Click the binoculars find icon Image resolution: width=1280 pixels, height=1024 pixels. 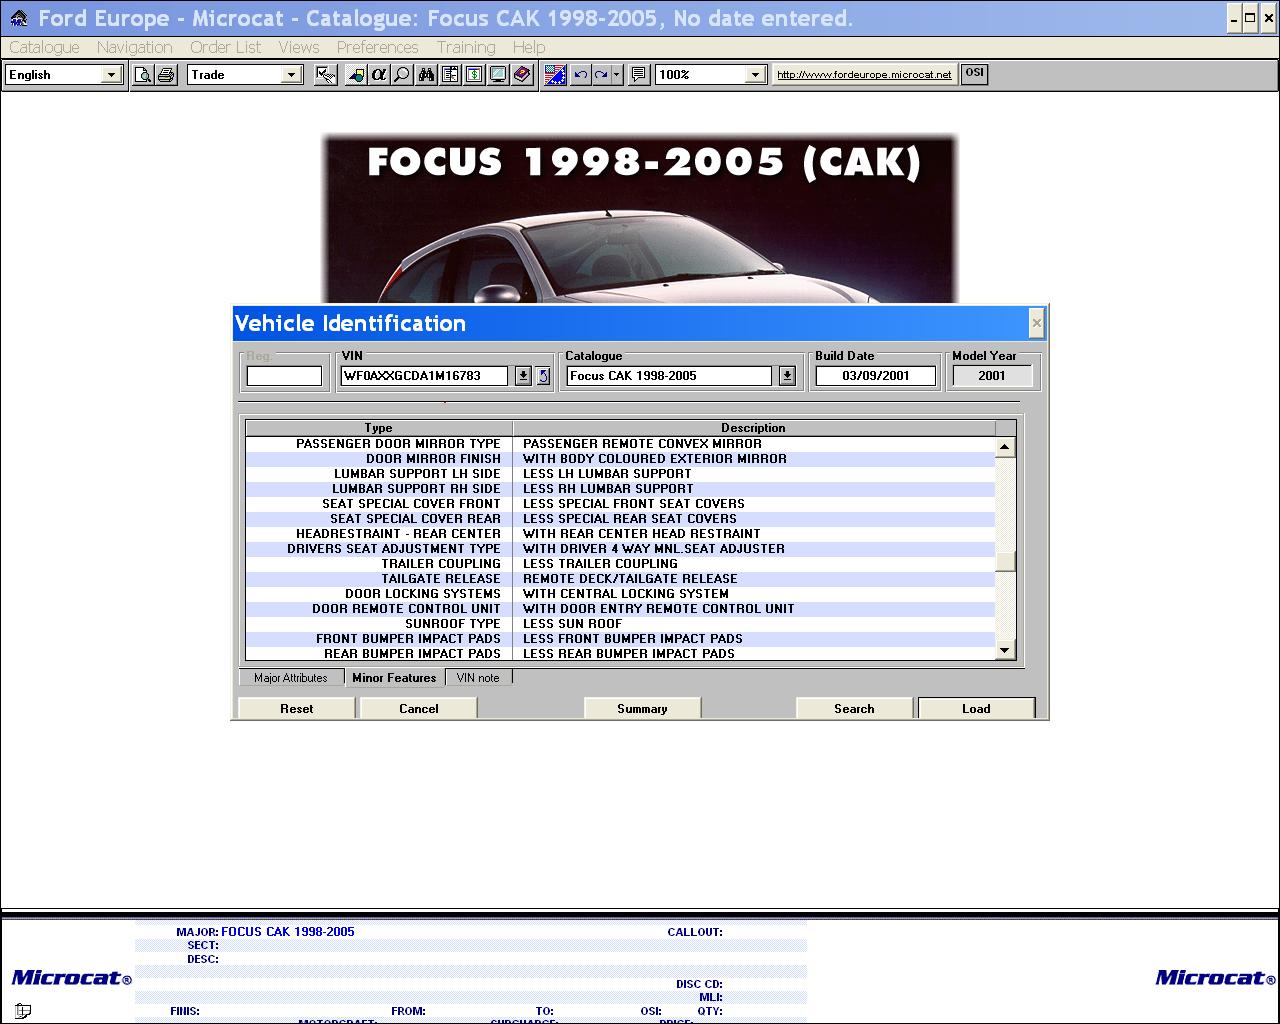(x=426, y=75)
